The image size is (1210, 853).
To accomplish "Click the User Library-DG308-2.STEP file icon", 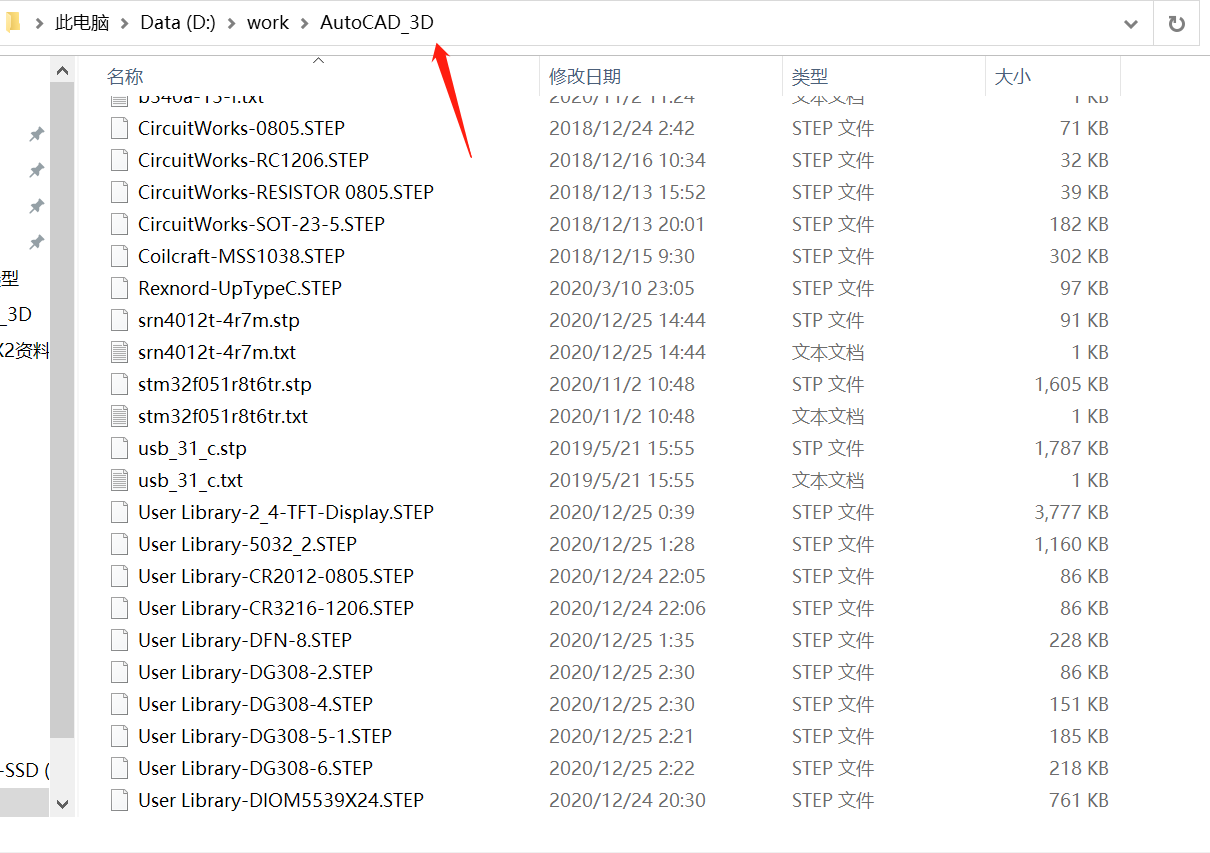I will tap(120, 672).
